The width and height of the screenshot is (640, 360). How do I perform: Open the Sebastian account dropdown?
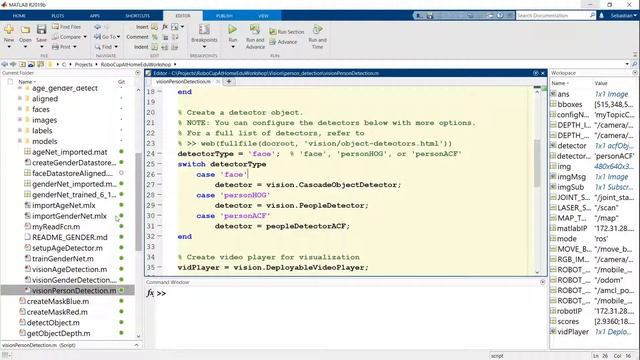coord(623,16)
